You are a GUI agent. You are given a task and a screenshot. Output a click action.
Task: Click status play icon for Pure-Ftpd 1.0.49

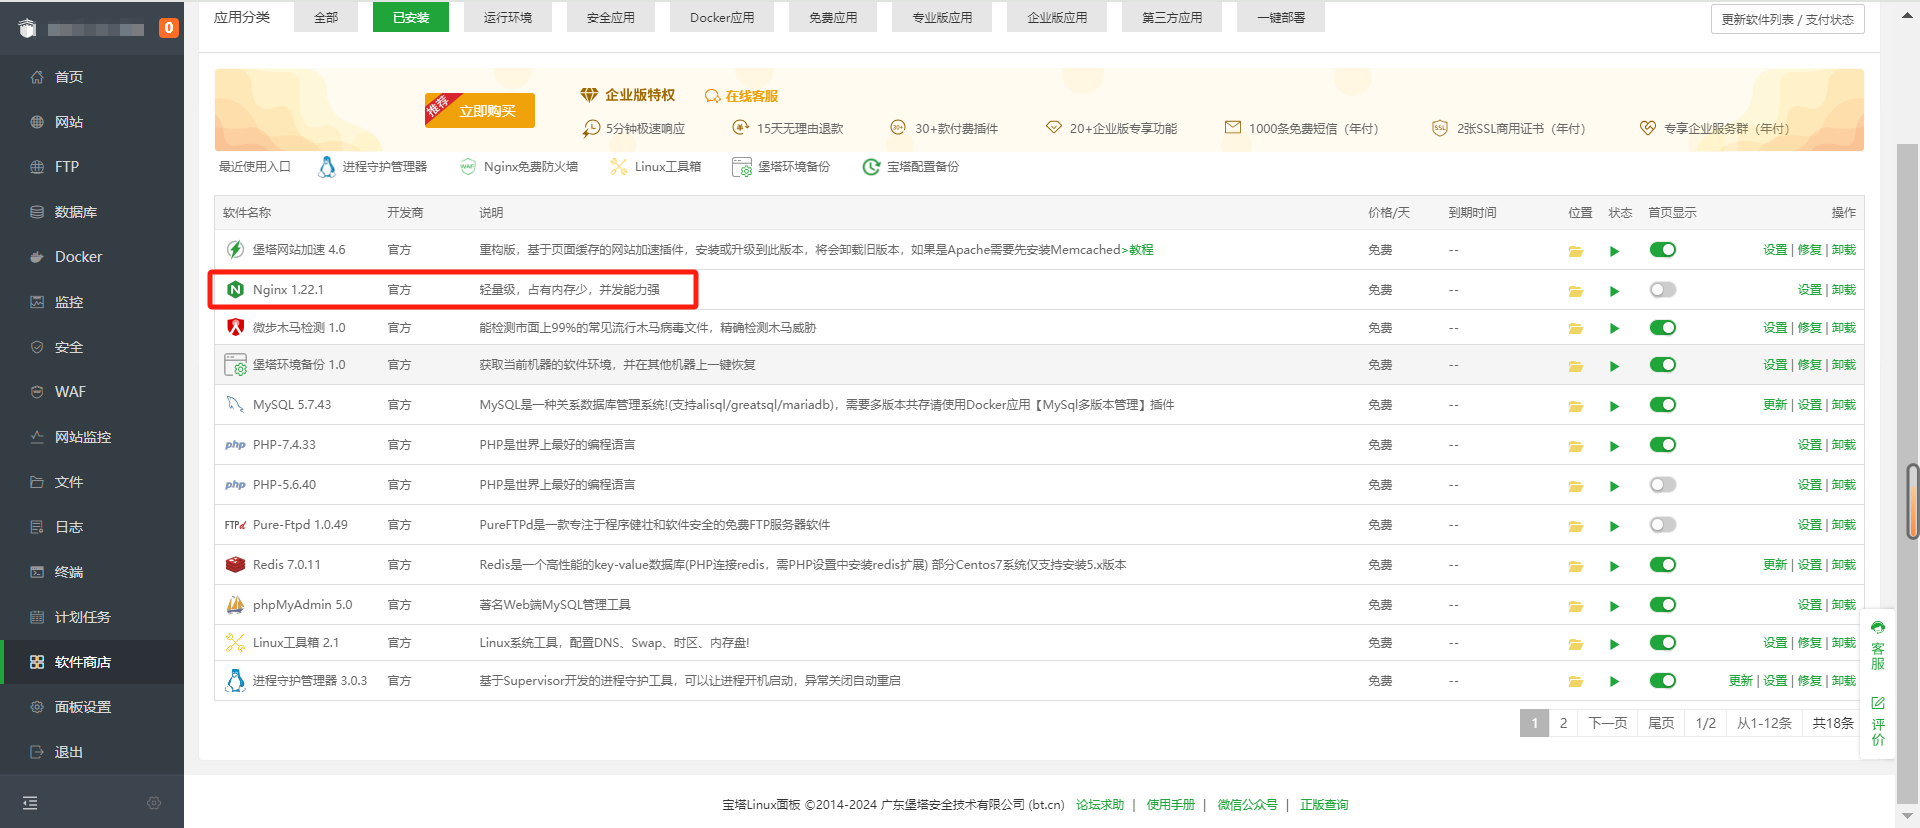click(x=1614, y=526)
